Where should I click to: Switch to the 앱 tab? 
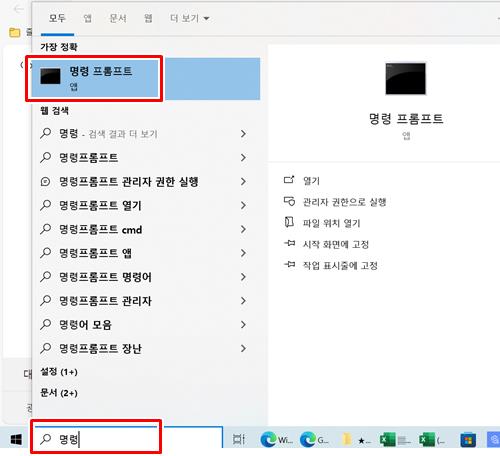(x=87, y=18)
